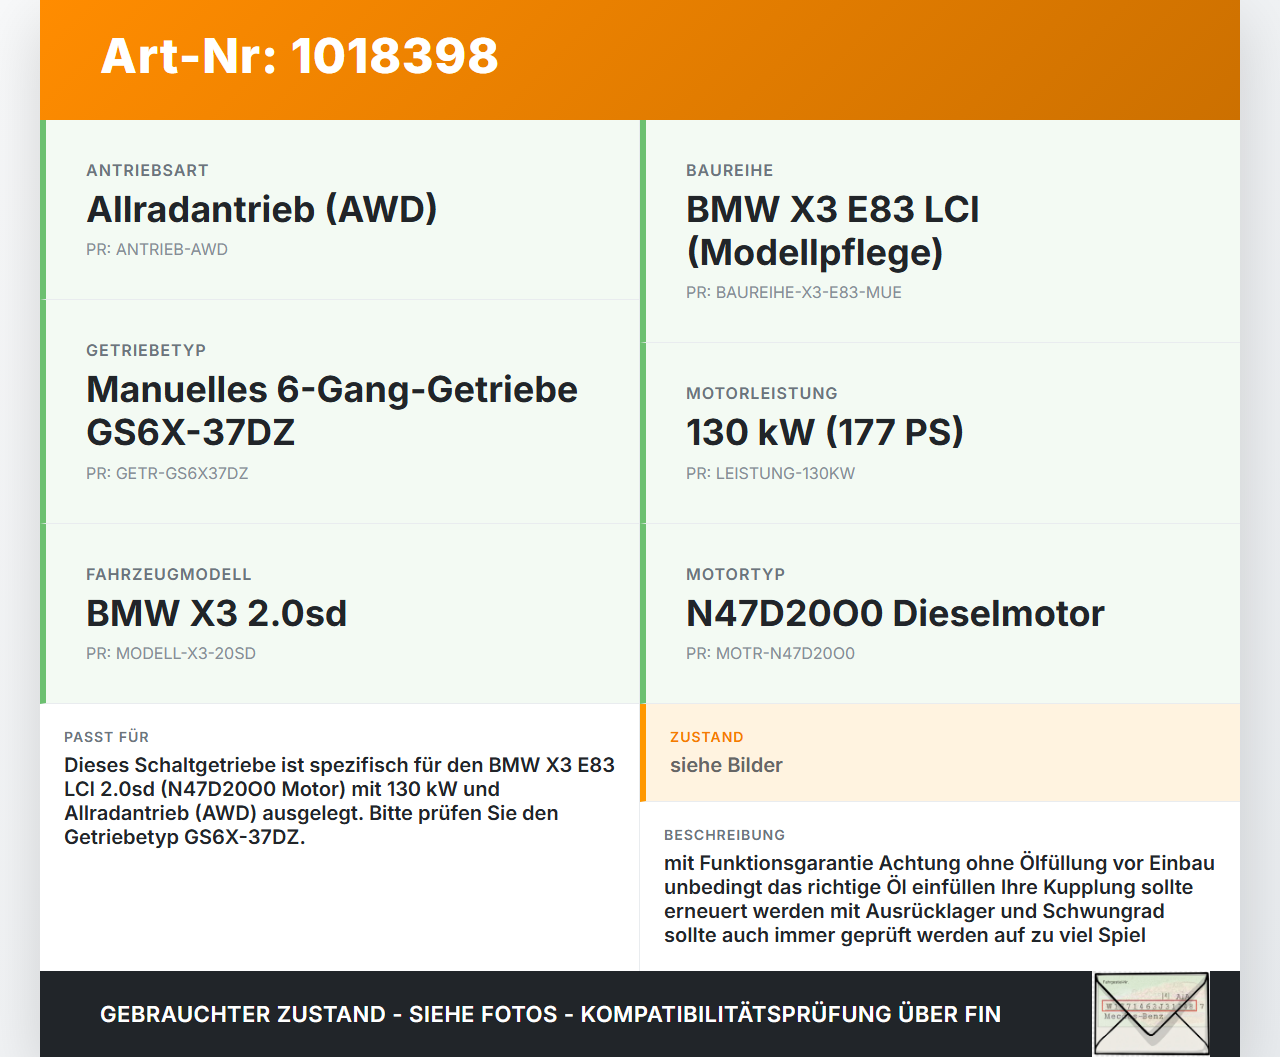The image size is (1280, 1057).
Task: Click the 'MOTORLEISTUNG' label
Action: pos(762,394)
